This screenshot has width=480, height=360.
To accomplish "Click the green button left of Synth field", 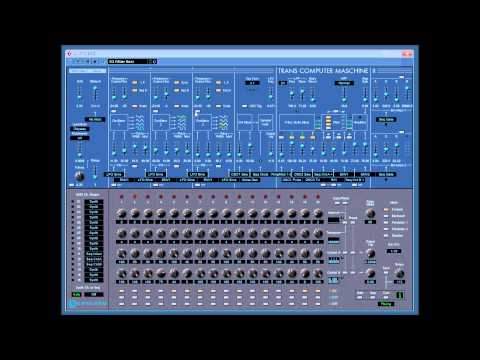I will 77,295.
